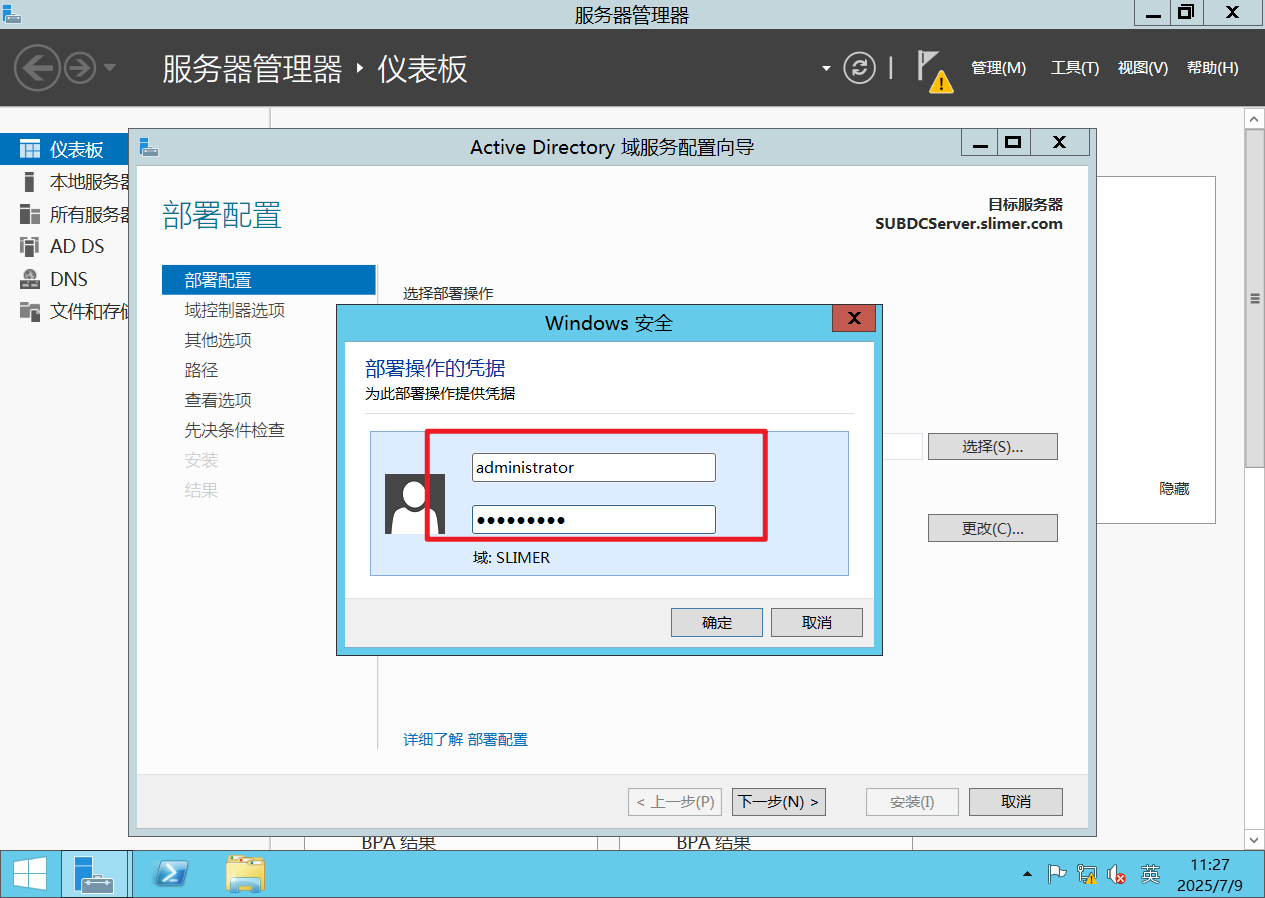Viewport: 1265px width, 898px height.
Task: Select 查看选项 wizard step
Action: [218, 400]
